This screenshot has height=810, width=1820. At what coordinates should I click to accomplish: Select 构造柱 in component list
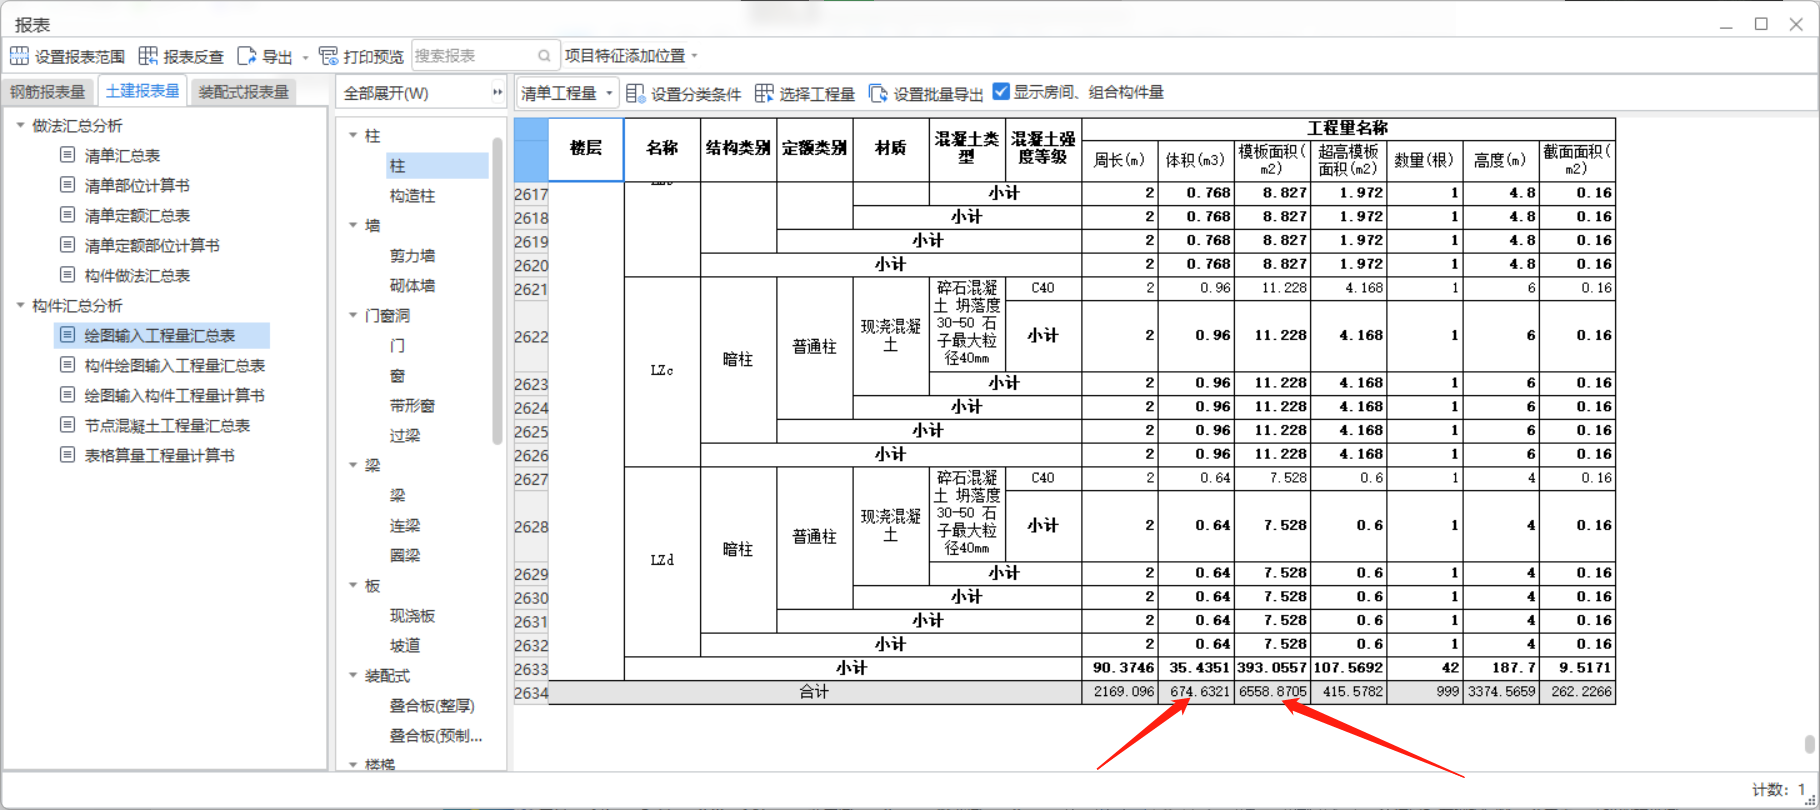click(x=412, y=196)
